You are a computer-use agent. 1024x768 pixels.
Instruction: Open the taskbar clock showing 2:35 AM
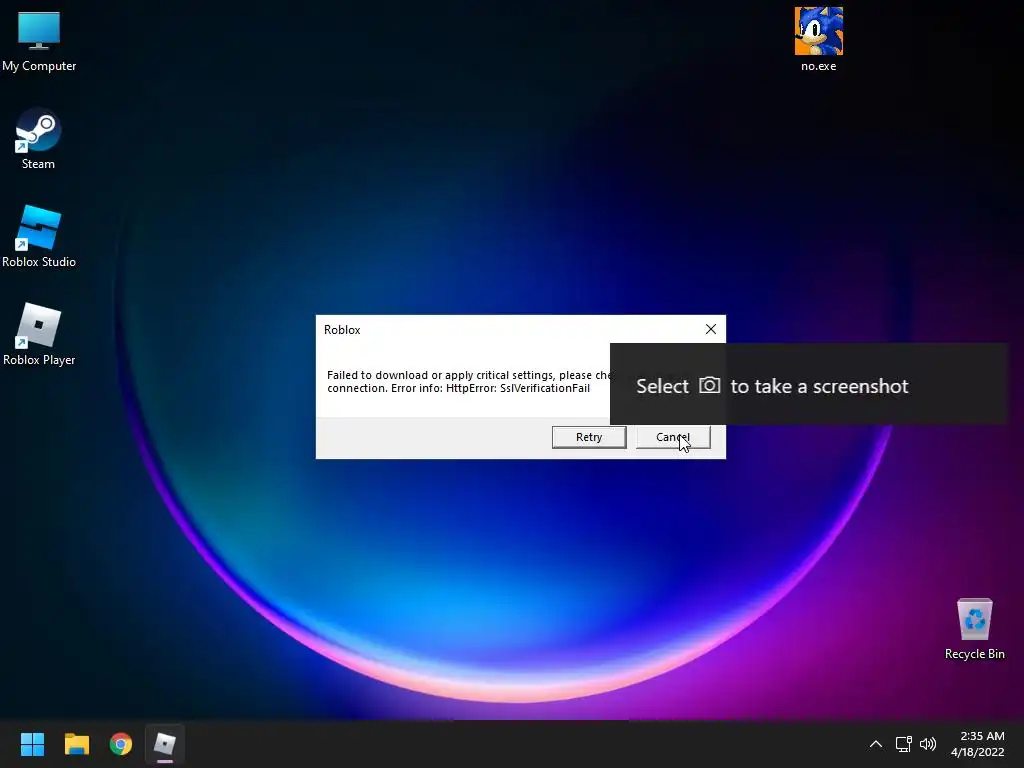coord(982,736)
